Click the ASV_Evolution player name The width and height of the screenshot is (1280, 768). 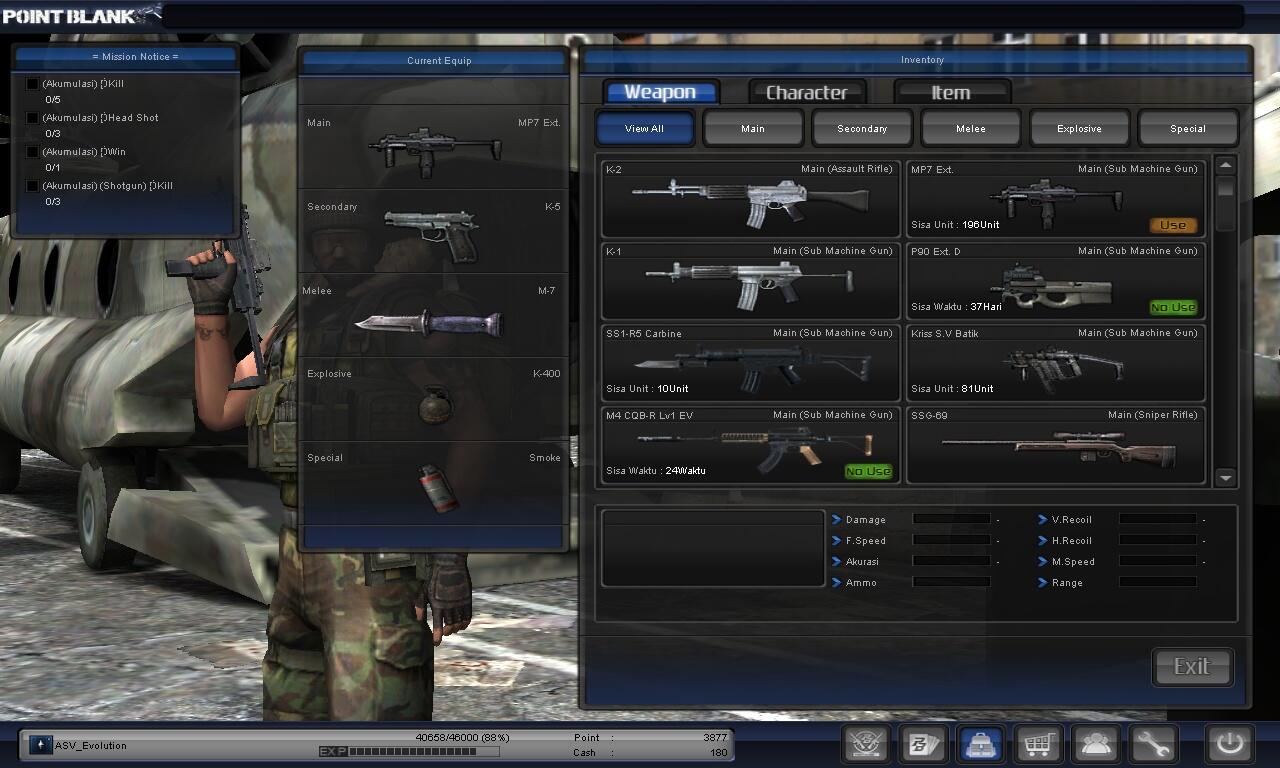click(91, 746)
